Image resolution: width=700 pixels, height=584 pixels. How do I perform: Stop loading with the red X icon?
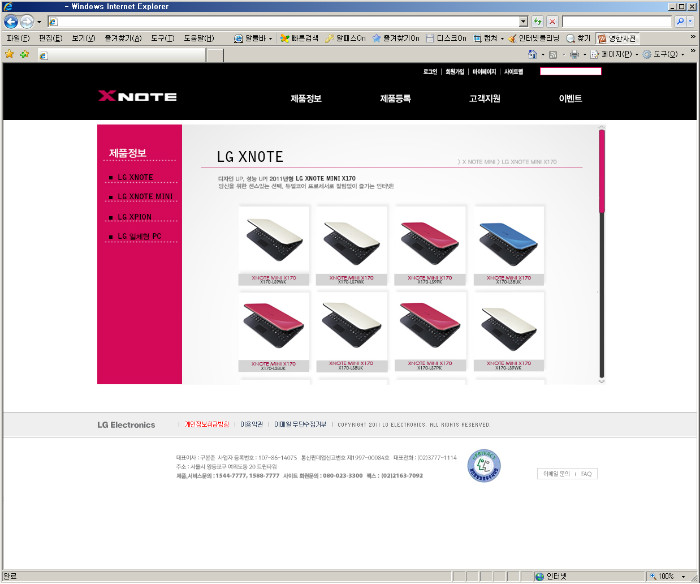coord(553,21)
